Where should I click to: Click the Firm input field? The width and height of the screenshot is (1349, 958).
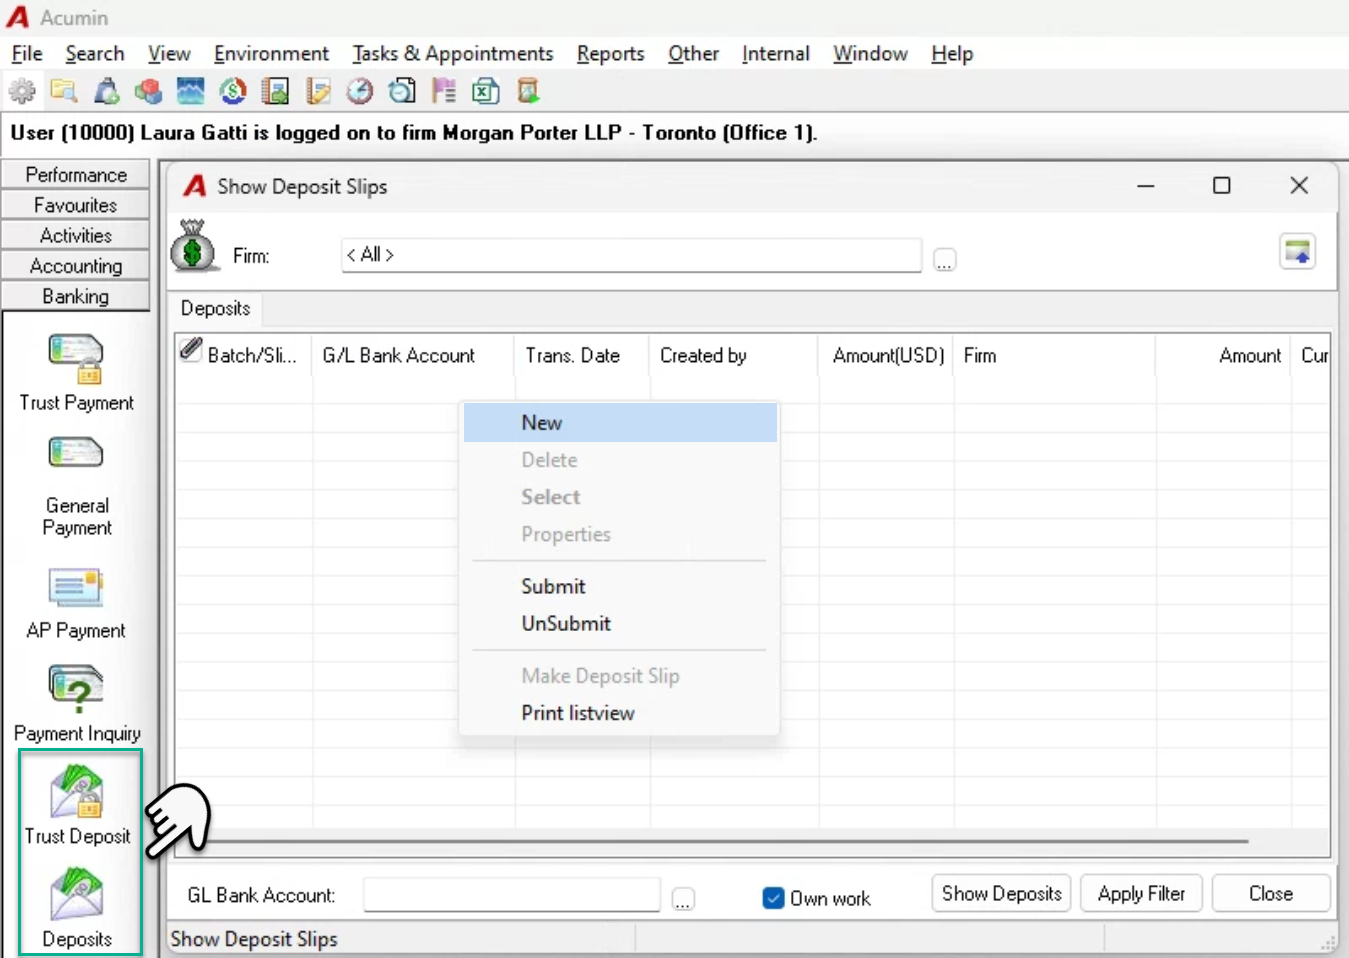[x=631, y=255]
